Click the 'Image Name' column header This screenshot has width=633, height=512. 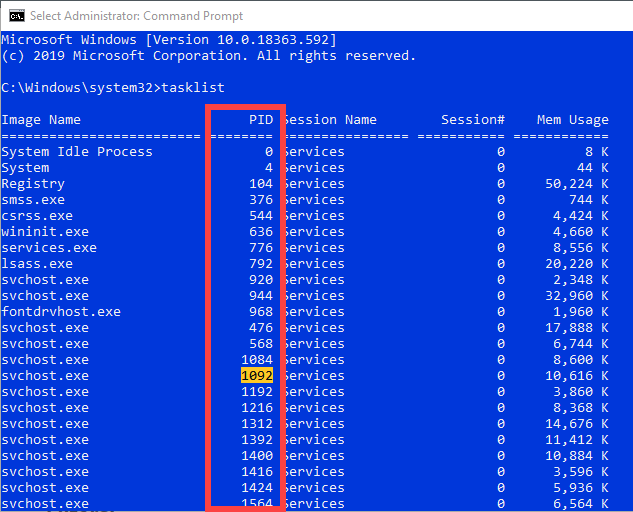point(41,120)
